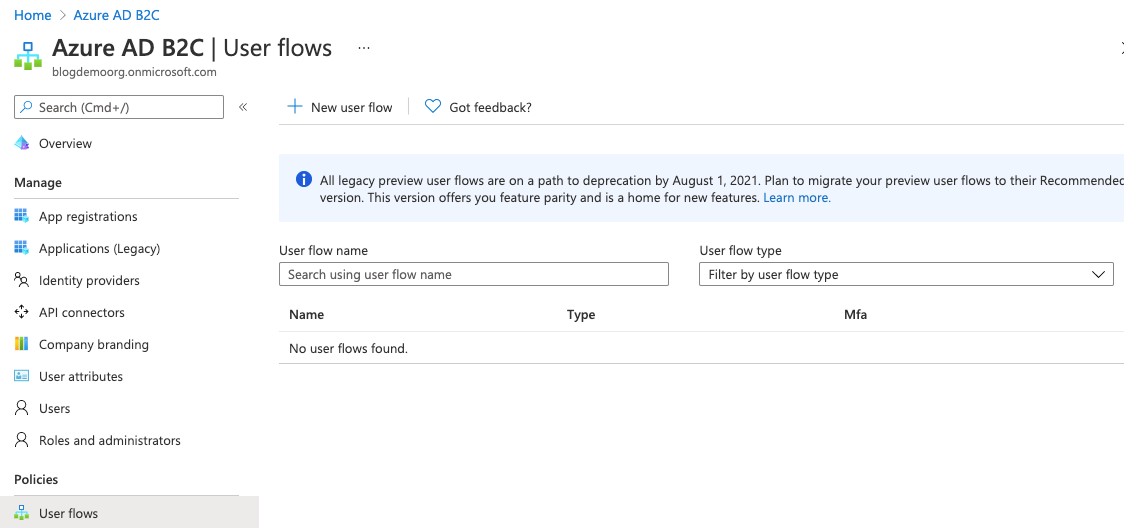This screenshot has width=1124, height=530.
Task: Open the Learn more link
Action: [x=797, y=197]
